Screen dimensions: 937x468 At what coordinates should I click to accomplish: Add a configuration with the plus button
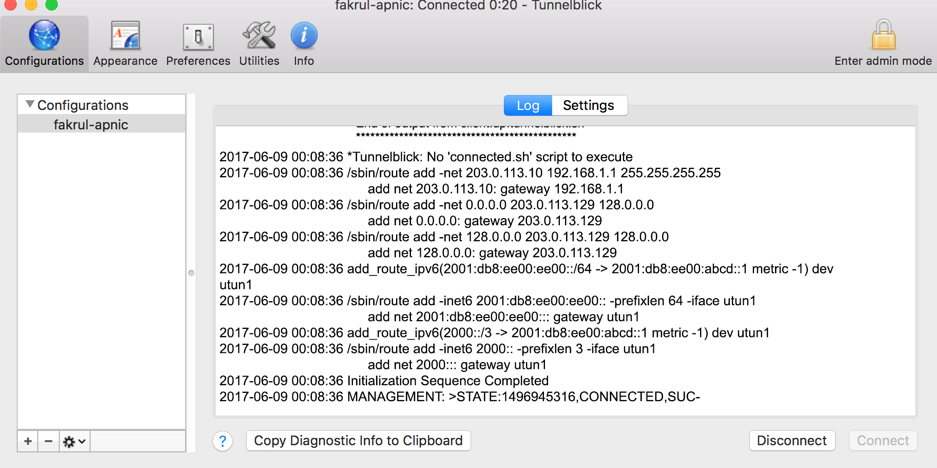point(27,441)
